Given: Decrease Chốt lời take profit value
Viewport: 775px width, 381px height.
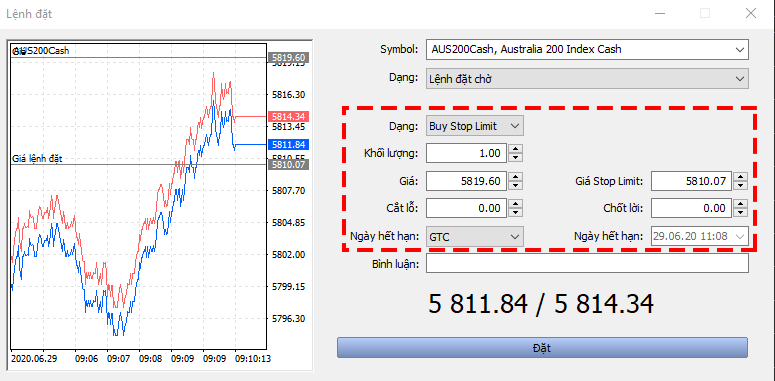Looking at the screenshot, I should click(740, 212).
